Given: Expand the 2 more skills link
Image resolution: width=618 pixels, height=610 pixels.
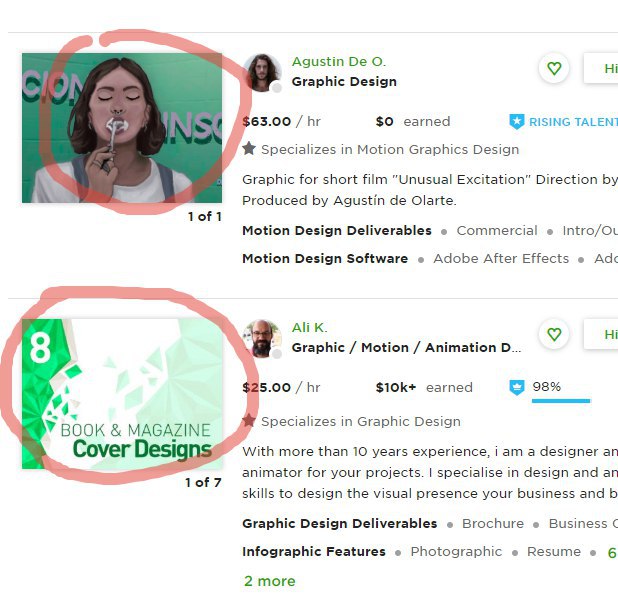Looking at the screenshot, I should (270, 581).
